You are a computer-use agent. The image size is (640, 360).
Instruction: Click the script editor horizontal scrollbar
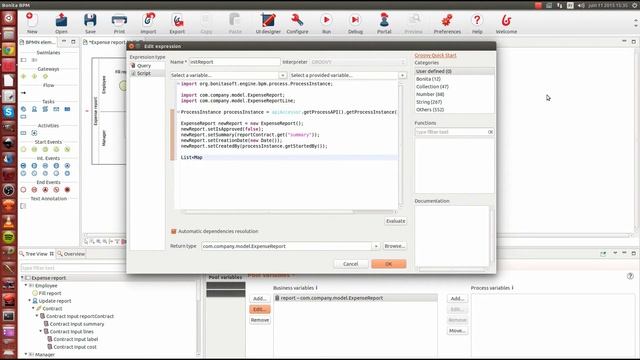click(x=288, y=212)
